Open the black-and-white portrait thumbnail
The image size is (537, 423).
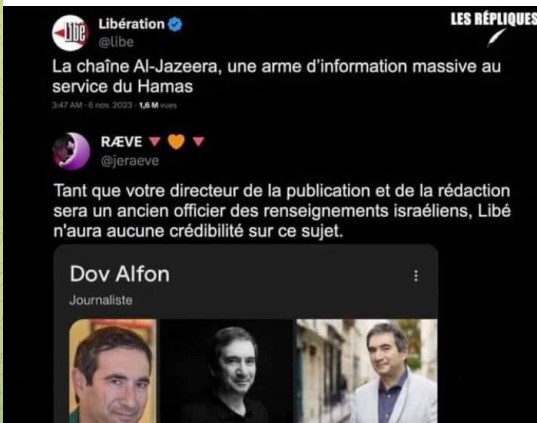pyautogui.click(x=226, y=371)
